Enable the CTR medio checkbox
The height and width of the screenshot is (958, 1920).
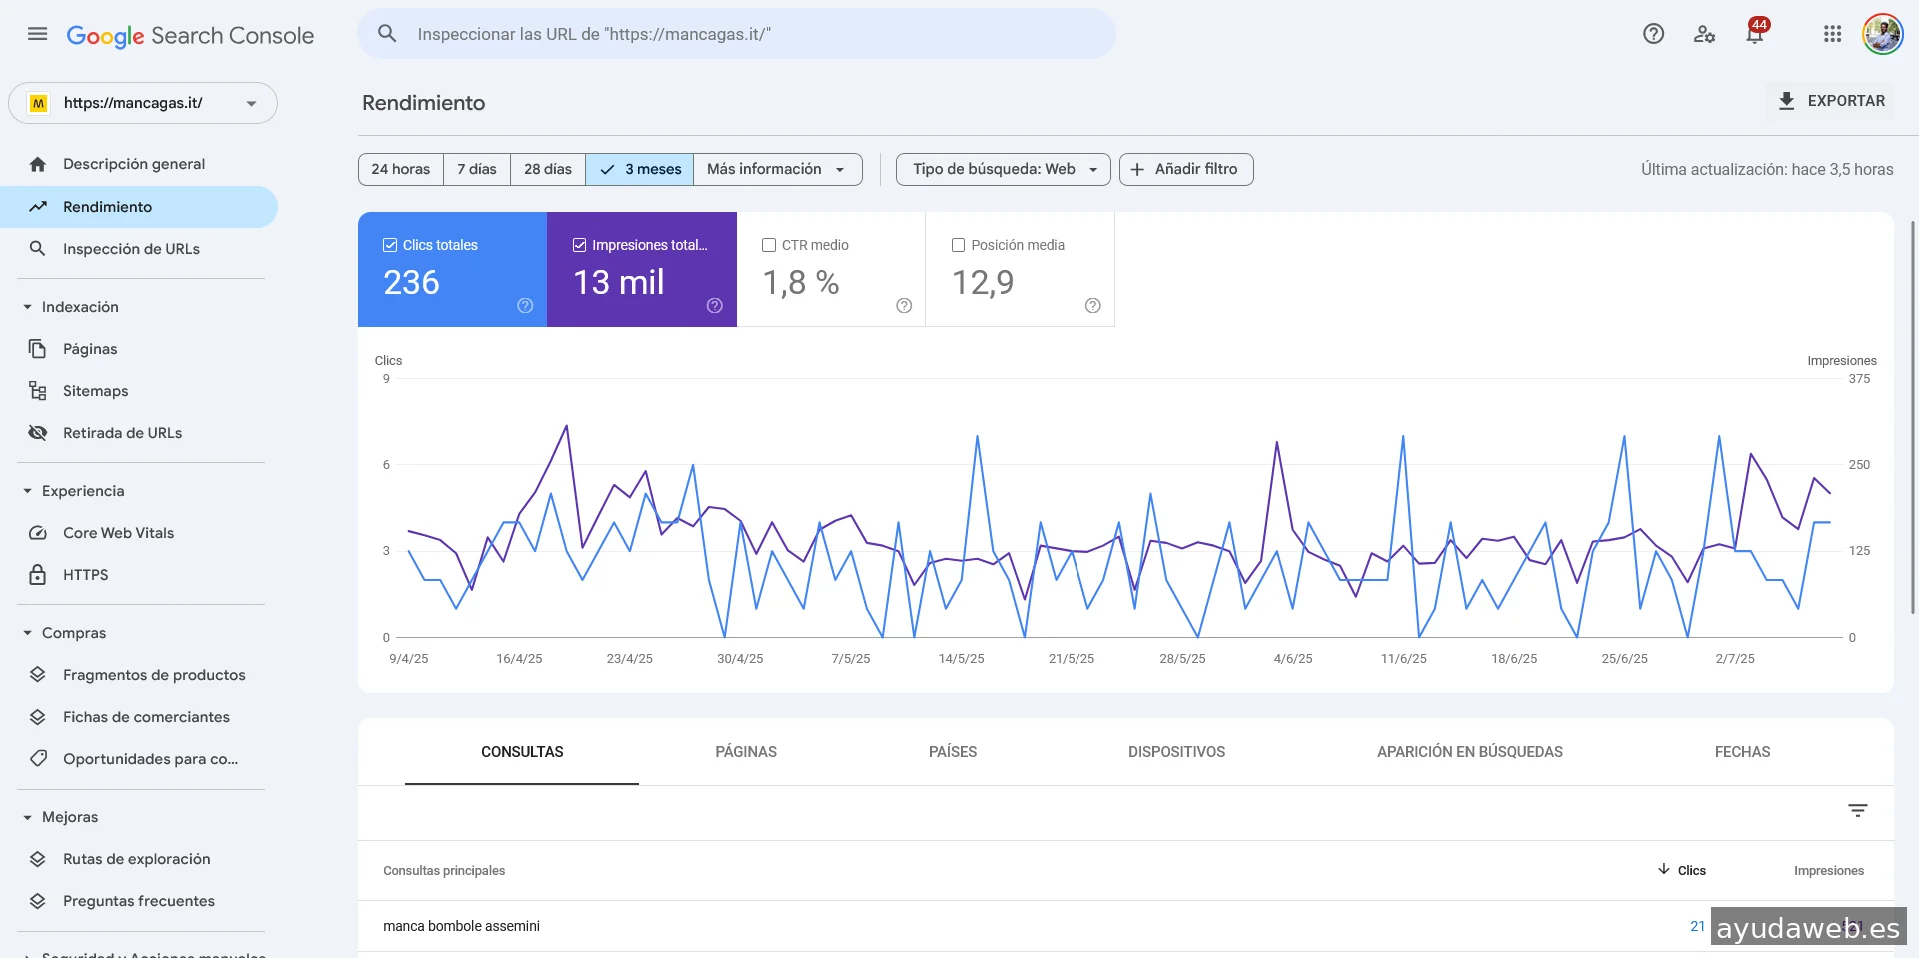pyautogui.click(x=769, y=245)
